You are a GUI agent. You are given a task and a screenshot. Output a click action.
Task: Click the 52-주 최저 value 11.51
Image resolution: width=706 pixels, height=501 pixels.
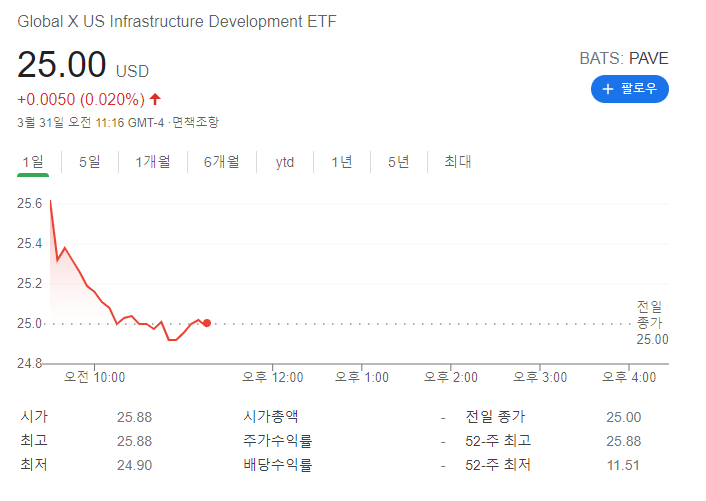click(x=623, y=465)
